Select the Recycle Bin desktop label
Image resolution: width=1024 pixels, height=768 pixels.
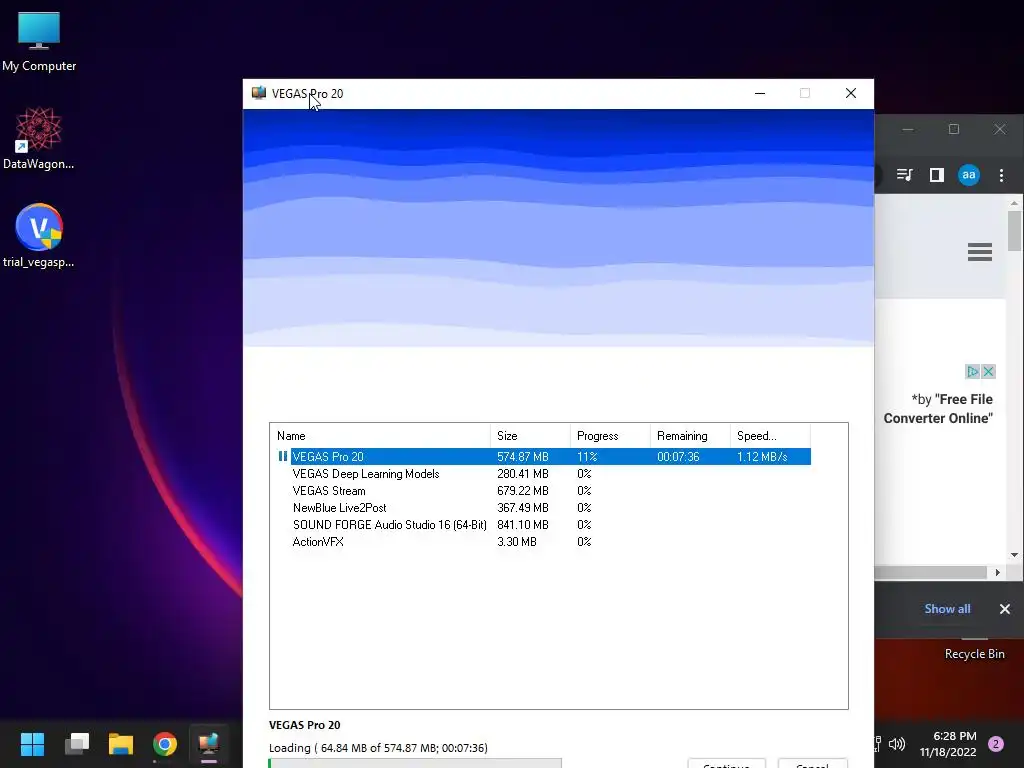click(974, 654)
